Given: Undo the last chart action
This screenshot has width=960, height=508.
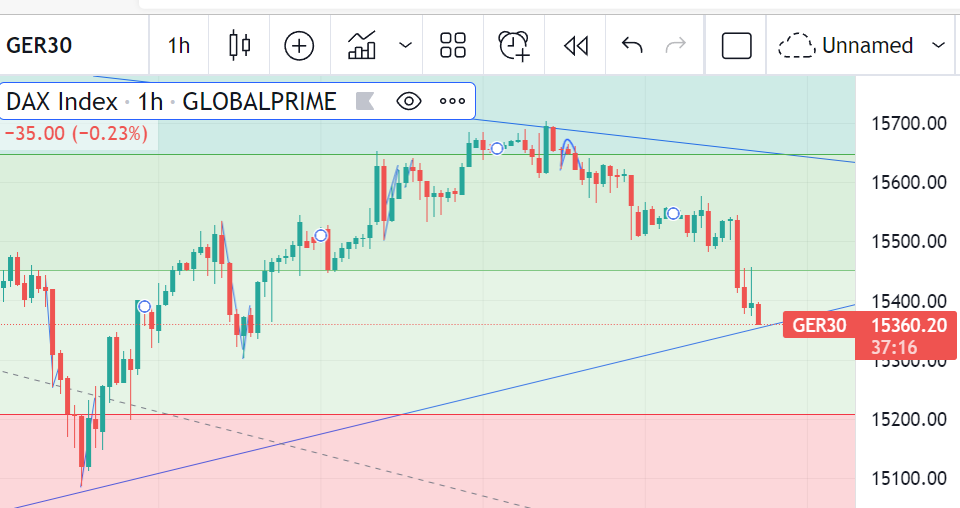Looking at the screenshot, I should [x=631, y=45].
